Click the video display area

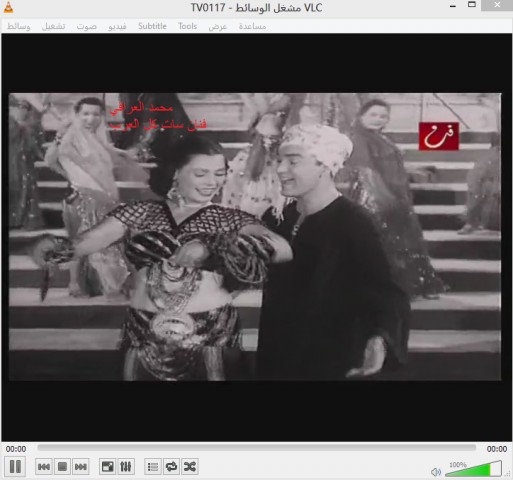point(256,237)
